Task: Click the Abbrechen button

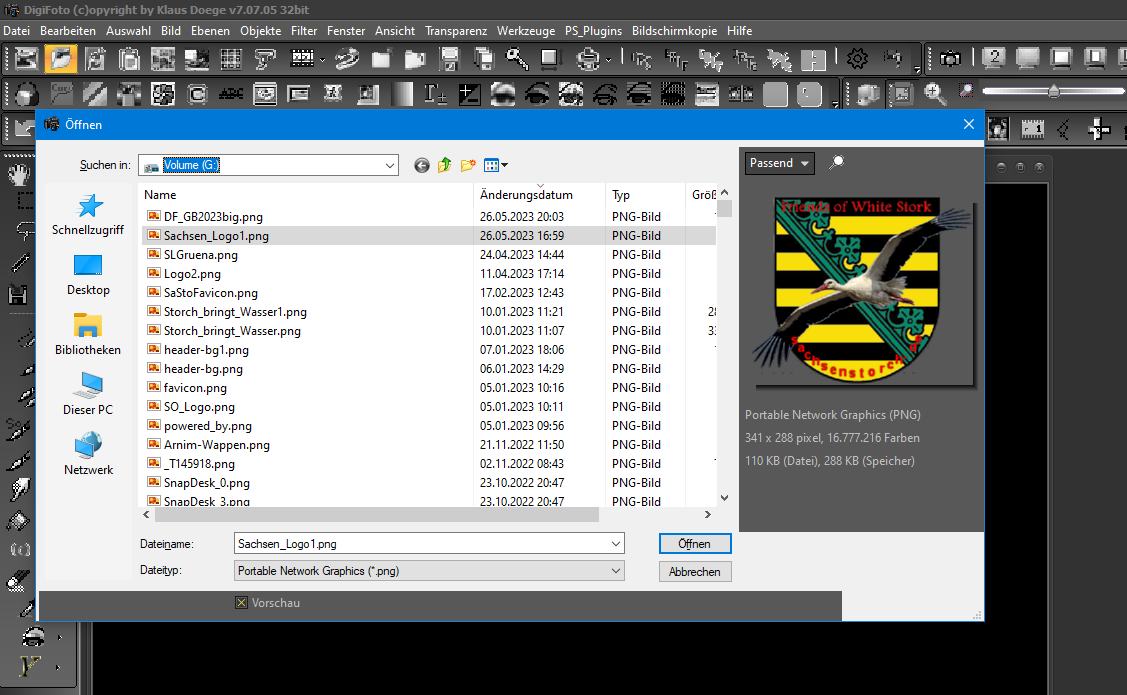Action: tap(694, 572)
